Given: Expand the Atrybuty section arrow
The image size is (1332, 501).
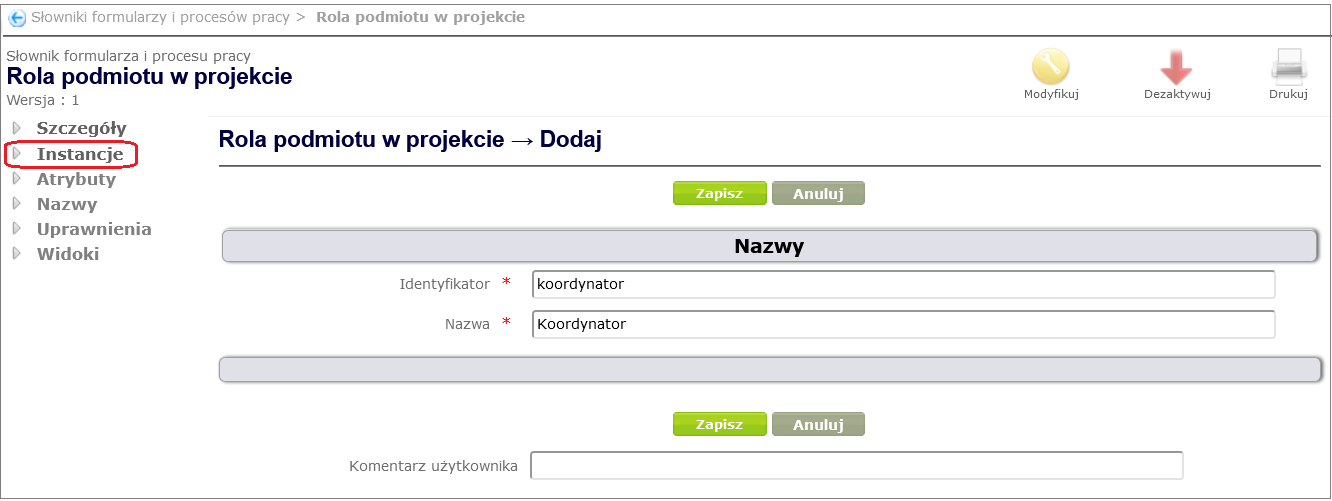Looking at the screenshot, I should click(17, 179).
